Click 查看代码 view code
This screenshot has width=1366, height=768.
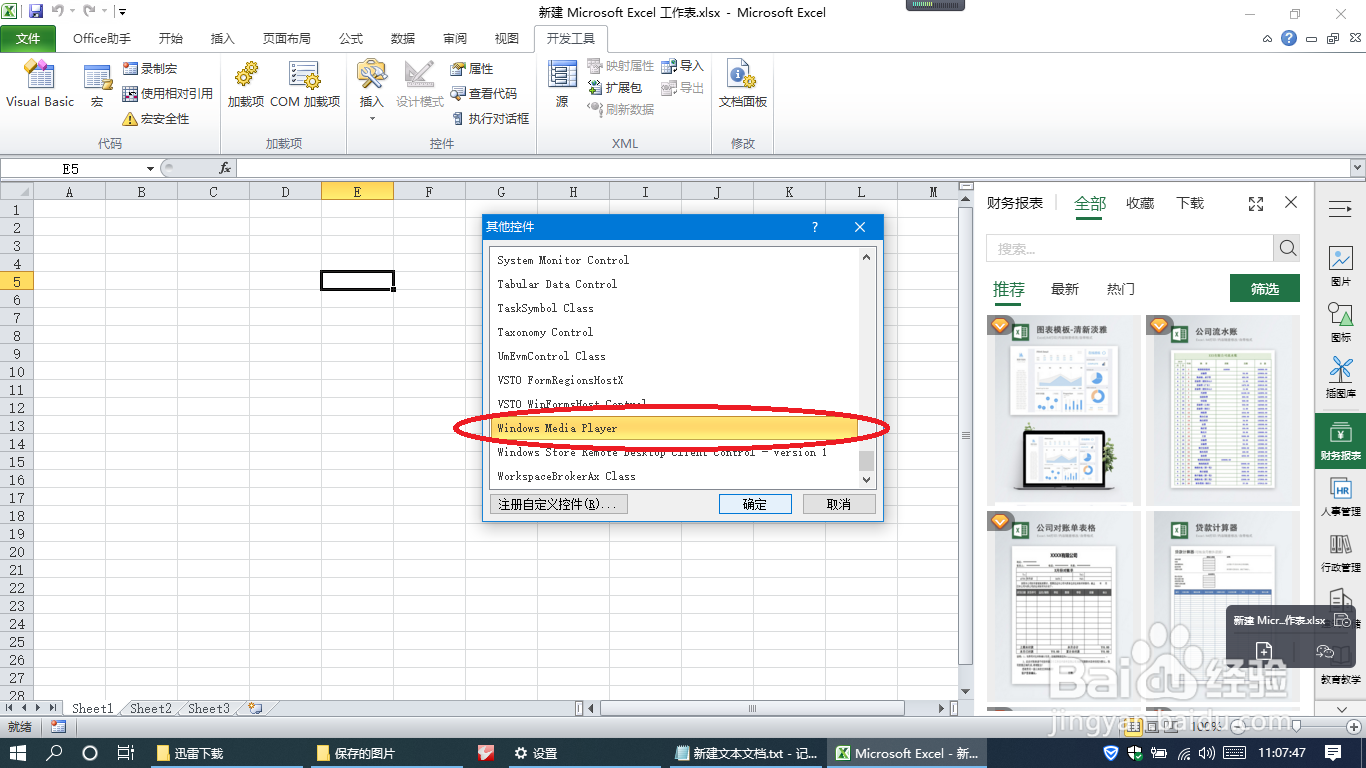484,94
